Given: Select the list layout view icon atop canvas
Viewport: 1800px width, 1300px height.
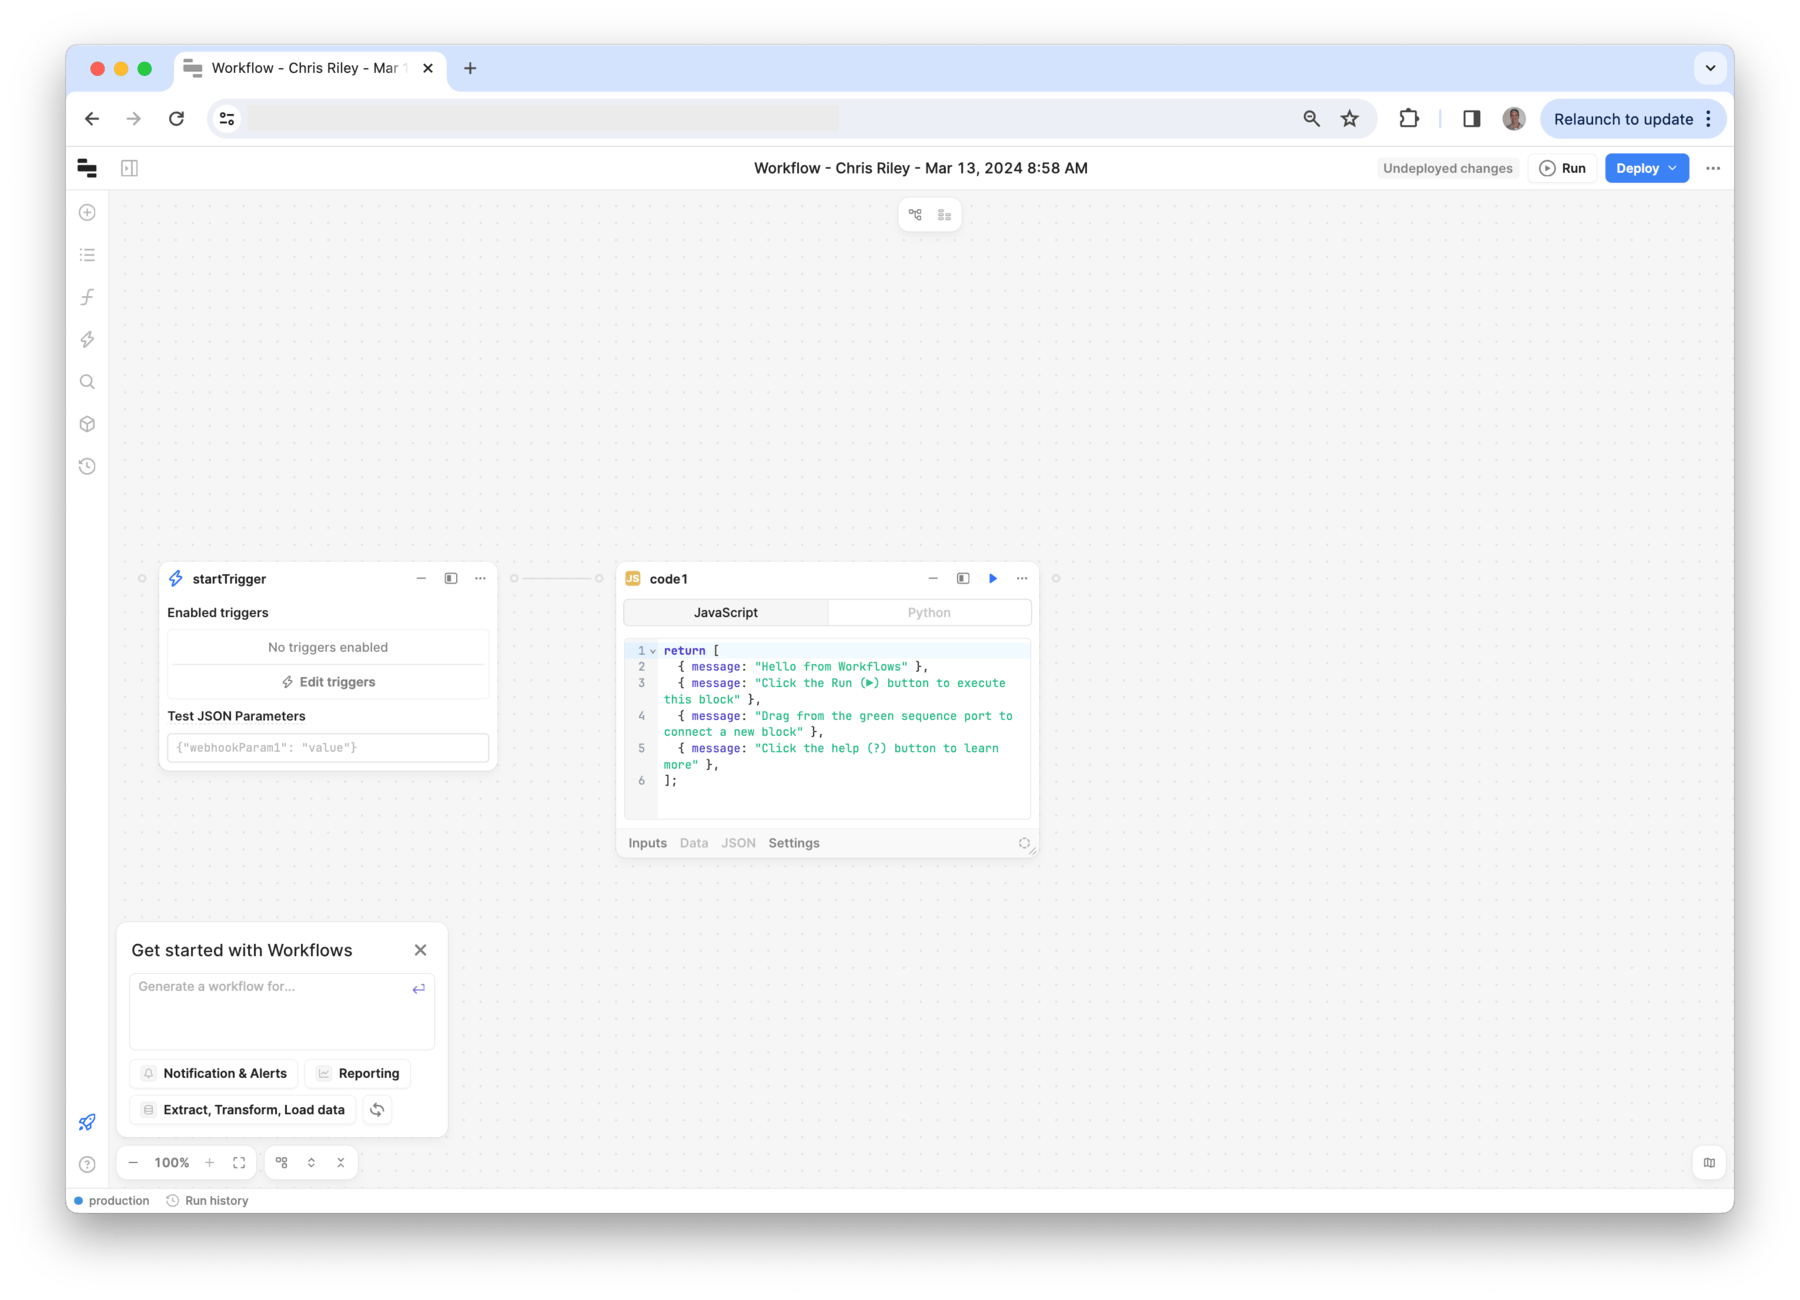Looking at the screenshot, I should [944, 215].
